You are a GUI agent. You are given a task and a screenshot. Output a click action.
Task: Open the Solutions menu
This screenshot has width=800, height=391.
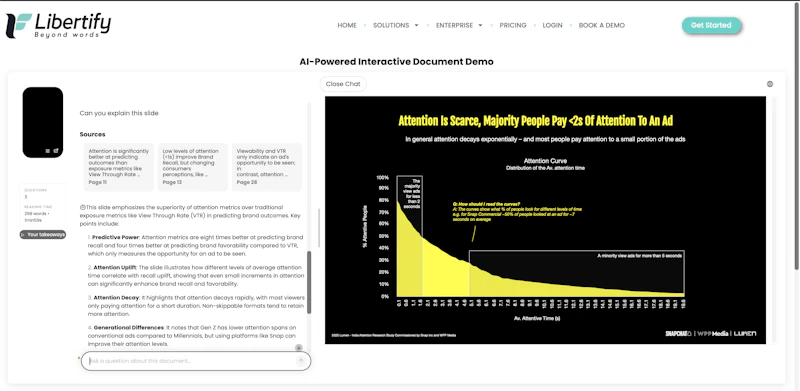(x=391, y=26)
